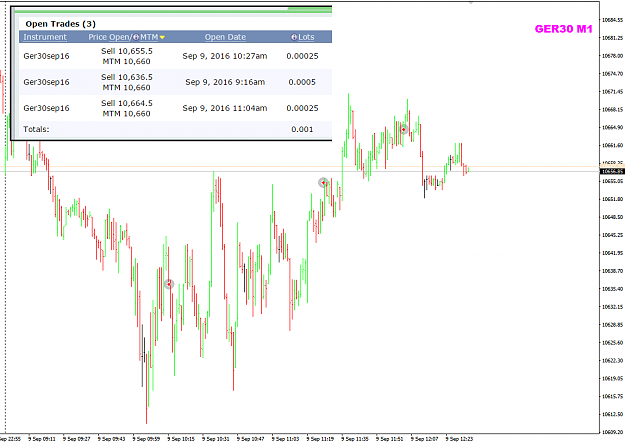
Task: Click the Sell 10,664.5 price cell
Action: coord(127,103)
